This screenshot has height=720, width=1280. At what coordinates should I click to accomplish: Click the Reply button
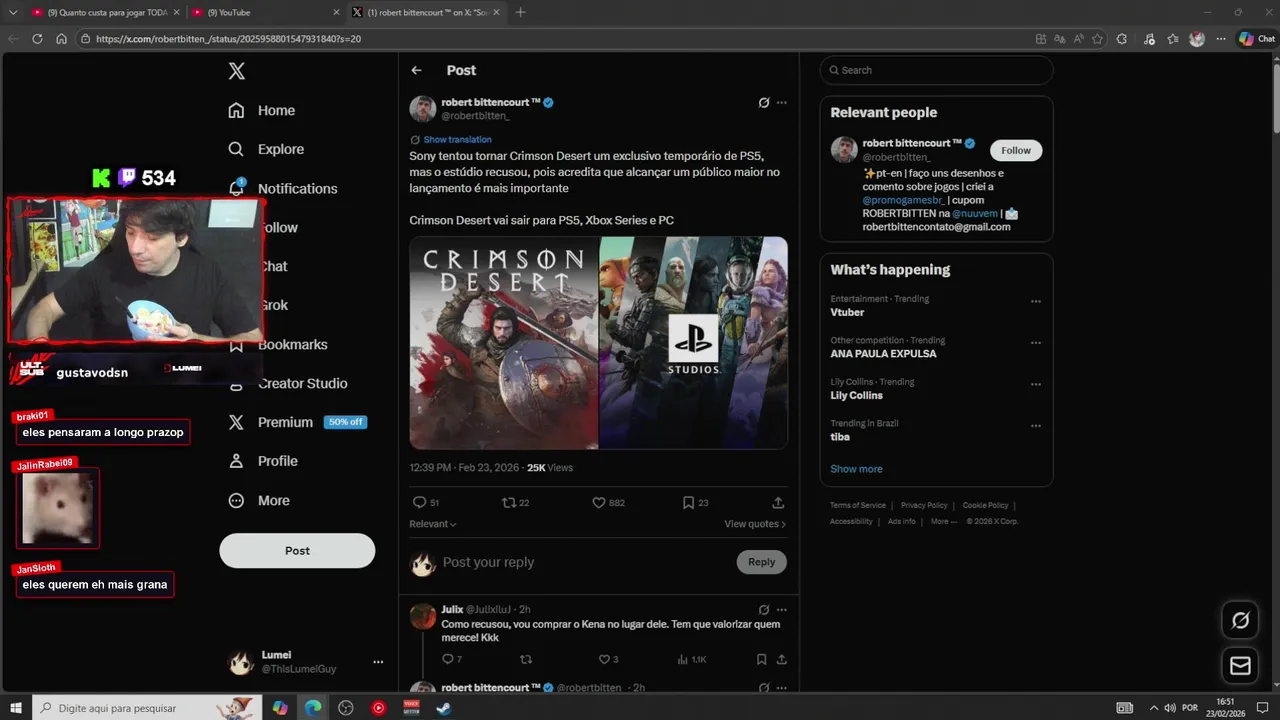pos(761,562)
